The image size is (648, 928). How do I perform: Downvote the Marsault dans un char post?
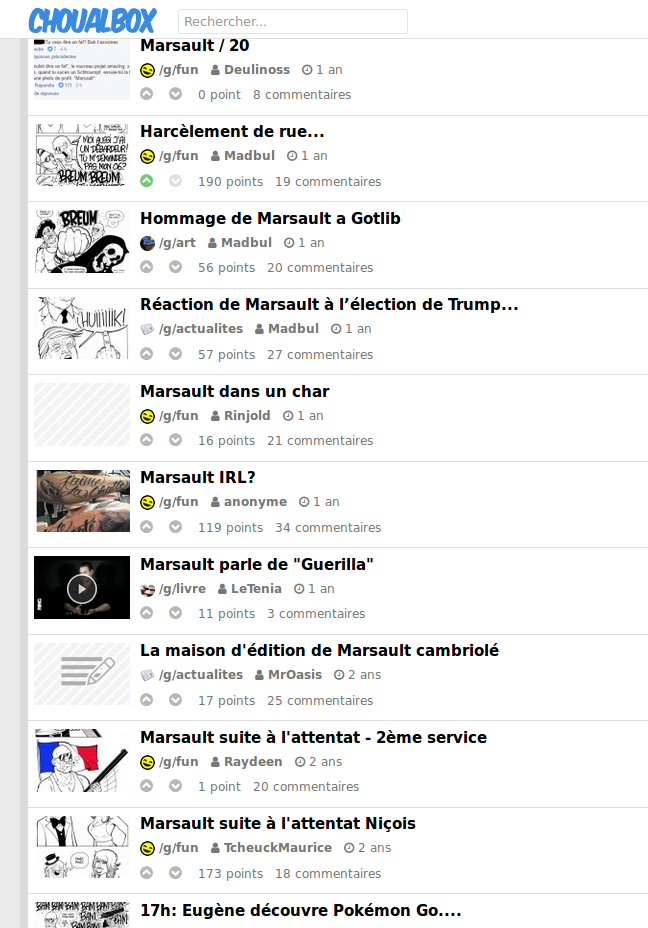(x=176, y=440)
